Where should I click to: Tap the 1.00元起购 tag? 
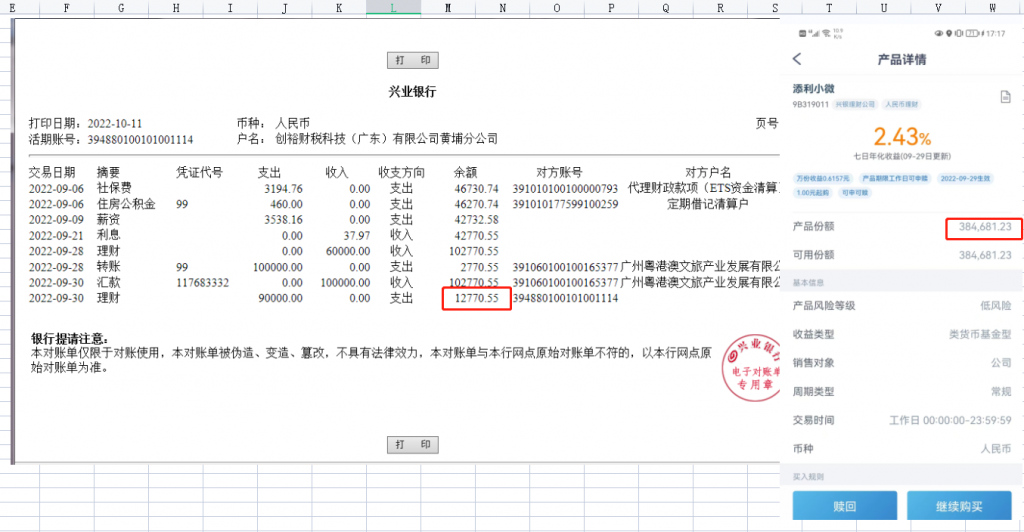pyautogui.click(x=813, y=193)
